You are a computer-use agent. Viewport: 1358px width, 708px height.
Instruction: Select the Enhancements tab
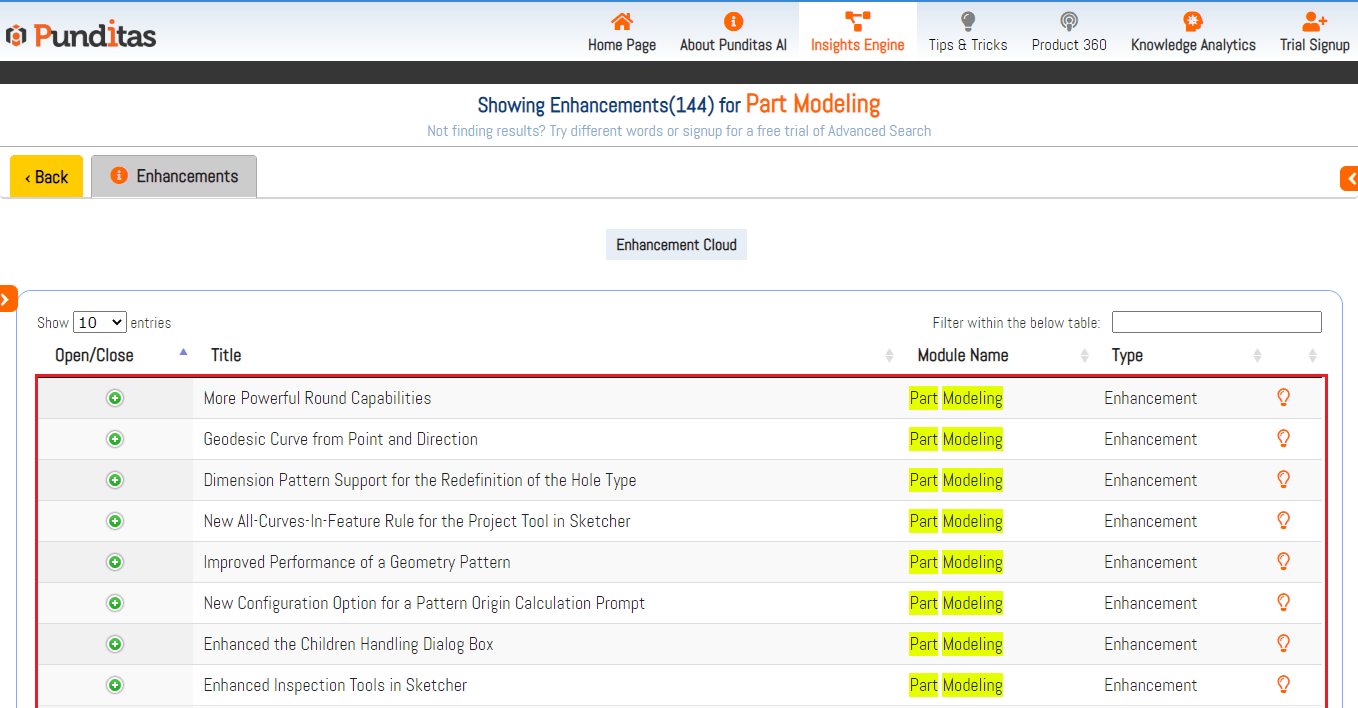pos(174,176)
